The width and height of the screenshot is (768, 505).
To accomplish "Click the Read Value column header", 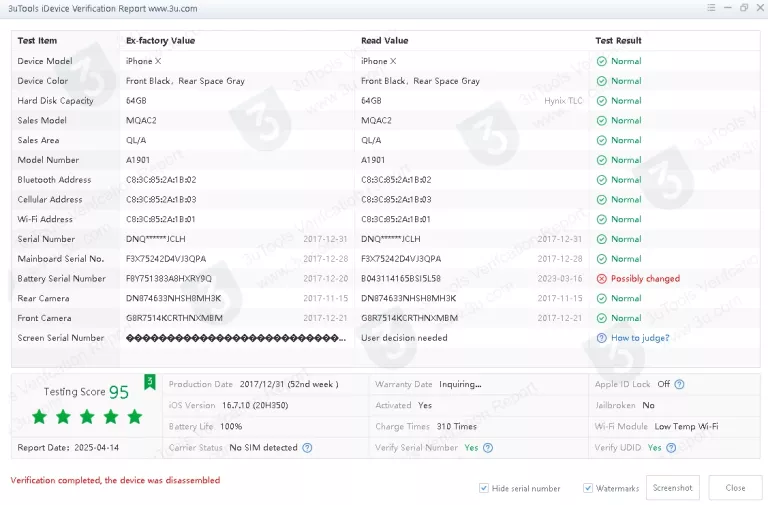I will click(384, 41).
